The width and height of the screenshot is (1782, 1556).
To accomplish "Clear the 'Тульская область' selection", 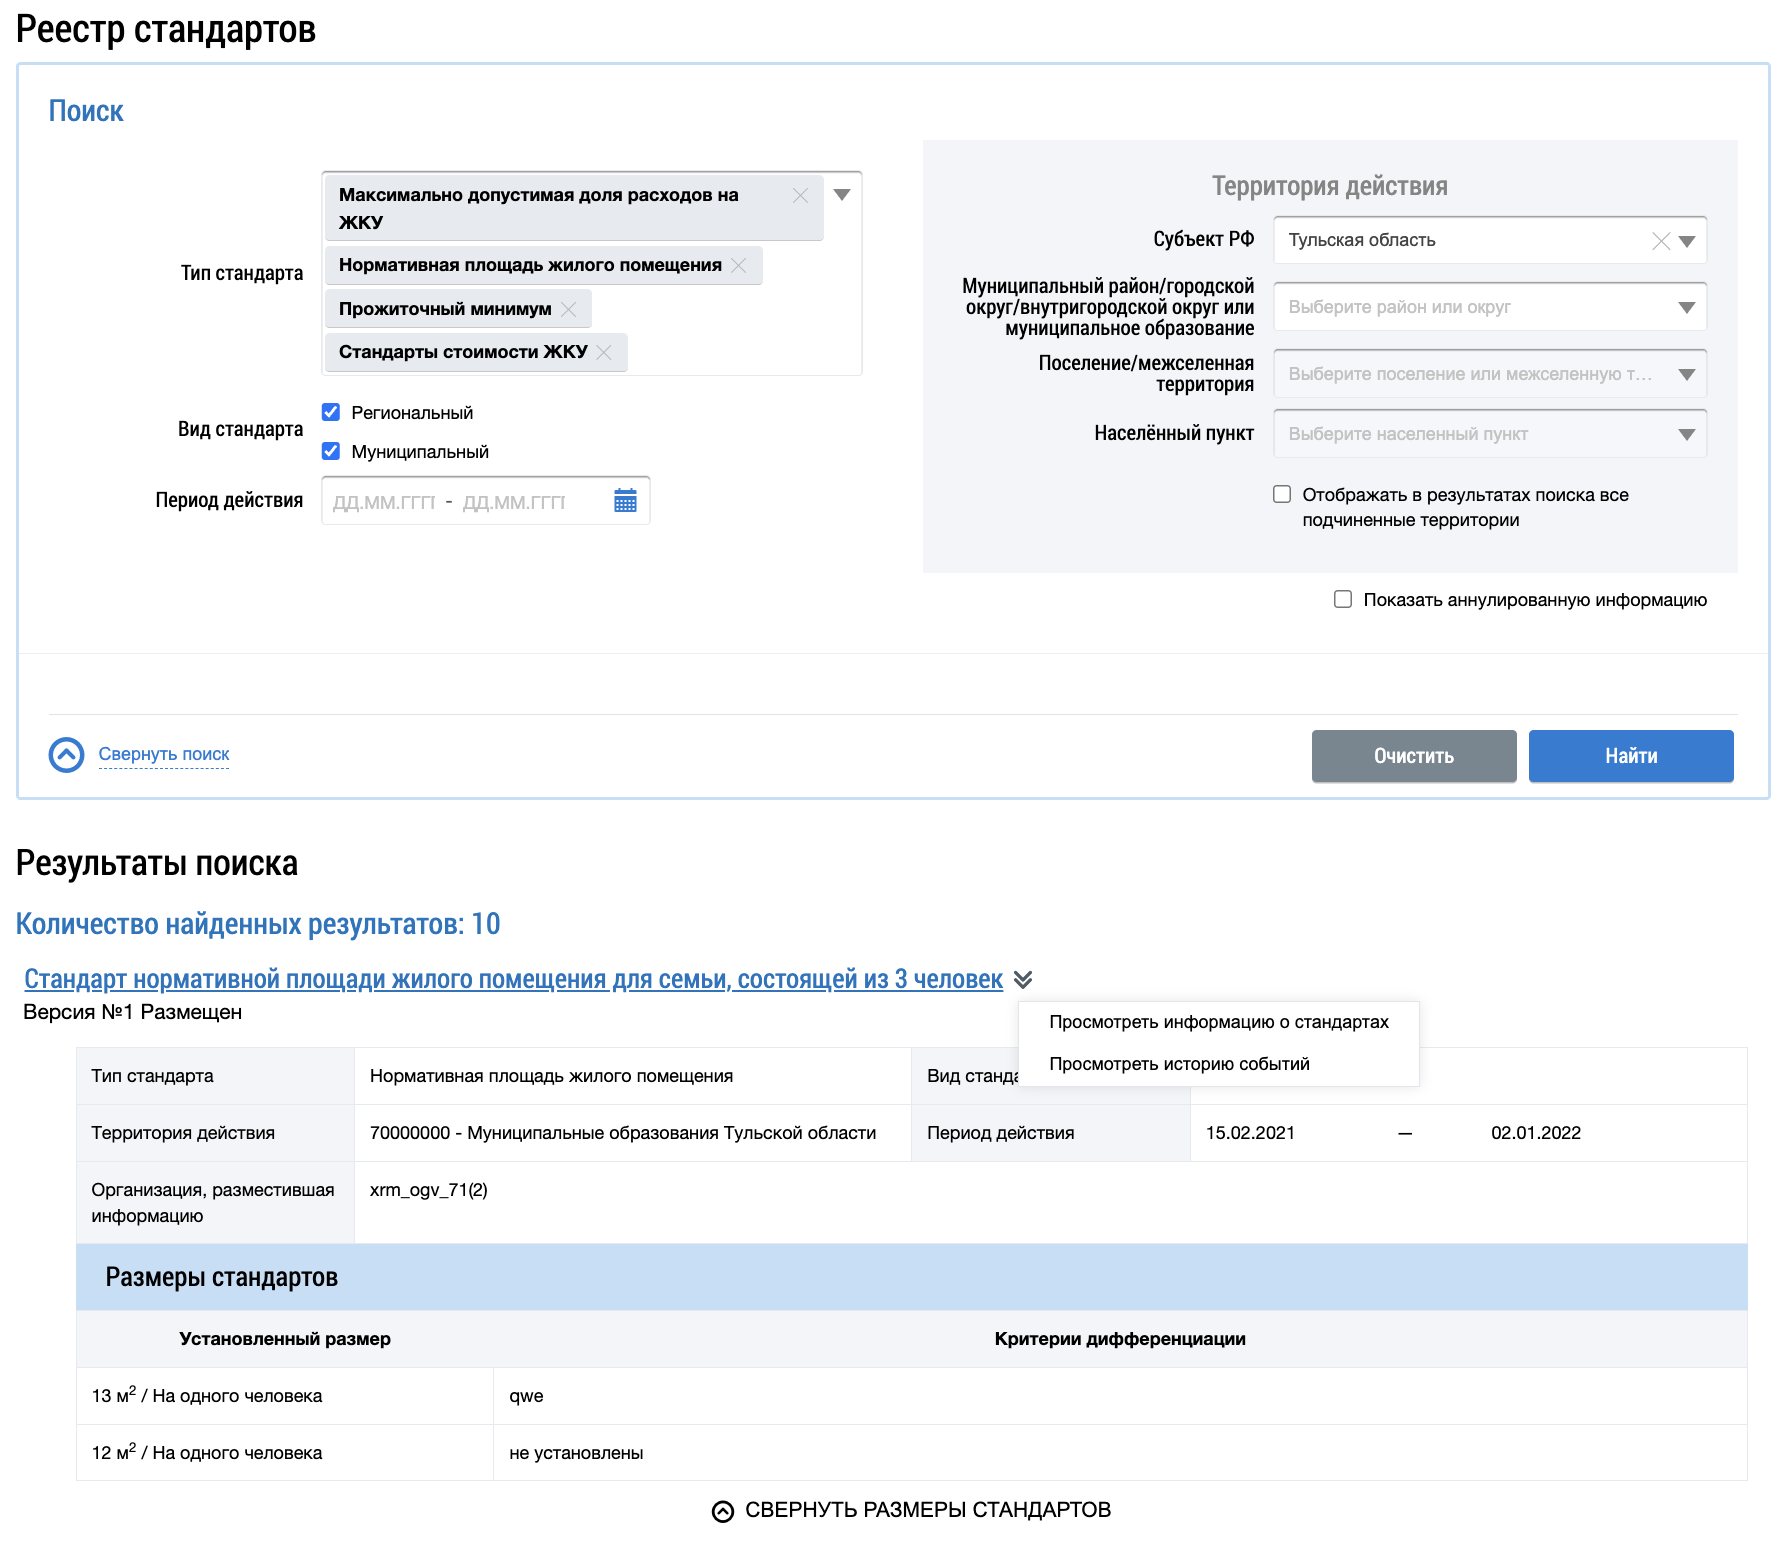I will 1660,241.
